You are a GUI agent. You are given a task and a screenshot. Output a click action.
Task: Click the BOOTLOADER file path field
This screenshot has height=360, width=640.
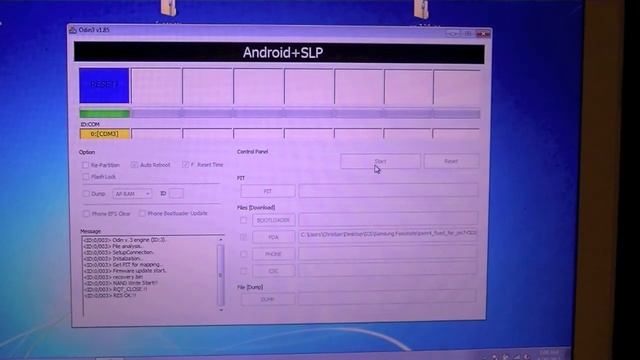pyautogui.click(x=388, y=219)
